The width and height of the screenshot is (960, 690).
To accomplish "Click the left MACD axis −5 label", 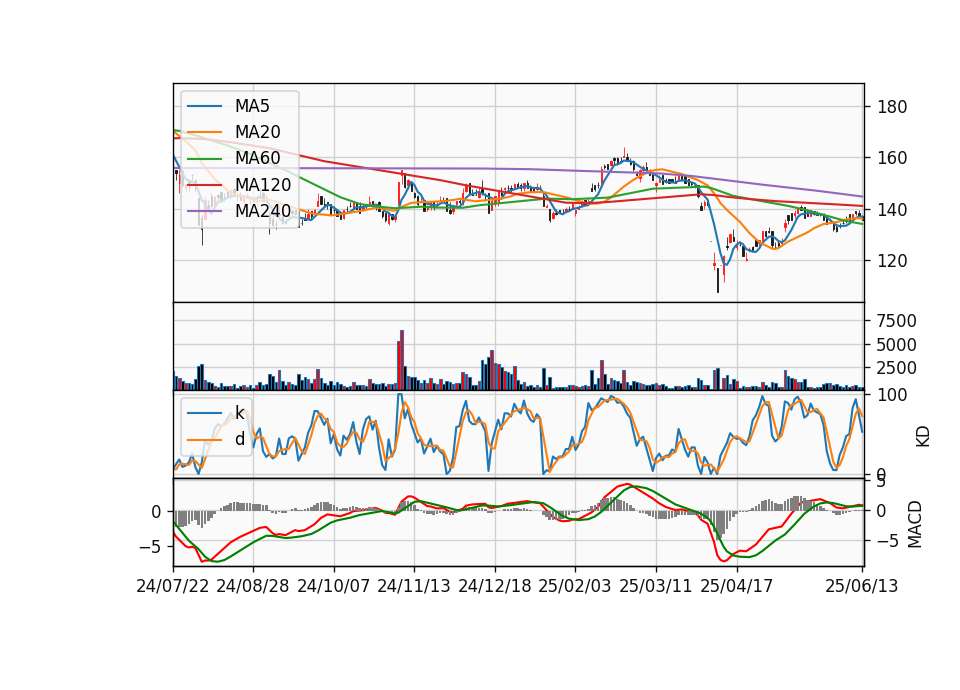I will (151, 546).
